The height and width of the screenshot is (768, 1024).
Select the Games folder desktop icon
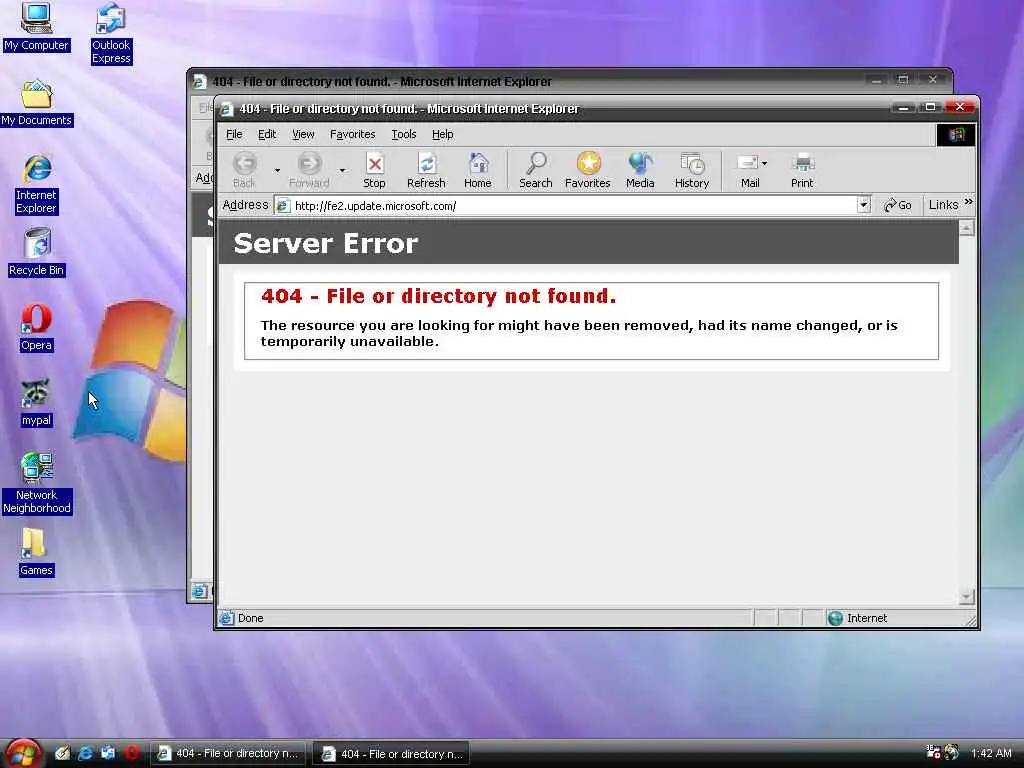pyautogui.click(x=36, y=552)
